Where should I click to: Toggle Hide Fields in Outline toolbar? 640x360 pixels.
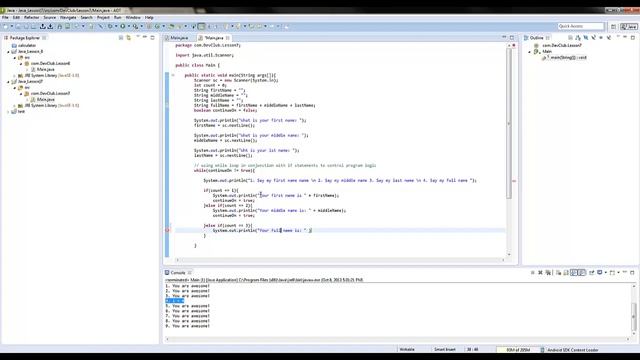click(585, 38)
